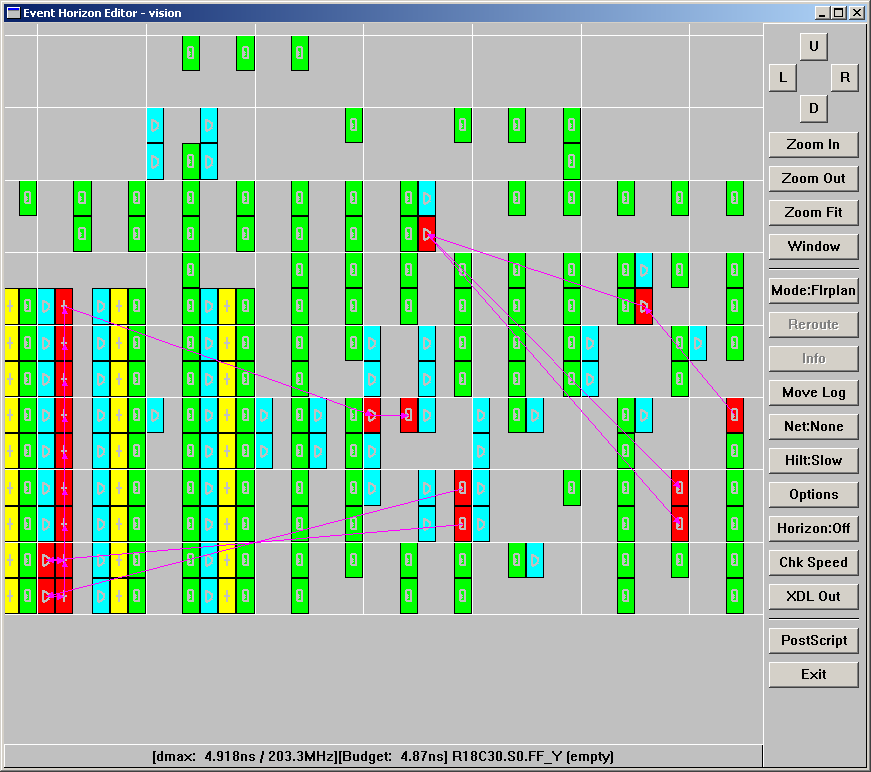
Task: Pan the view up with the U button
Action: (x=813, y=46)
